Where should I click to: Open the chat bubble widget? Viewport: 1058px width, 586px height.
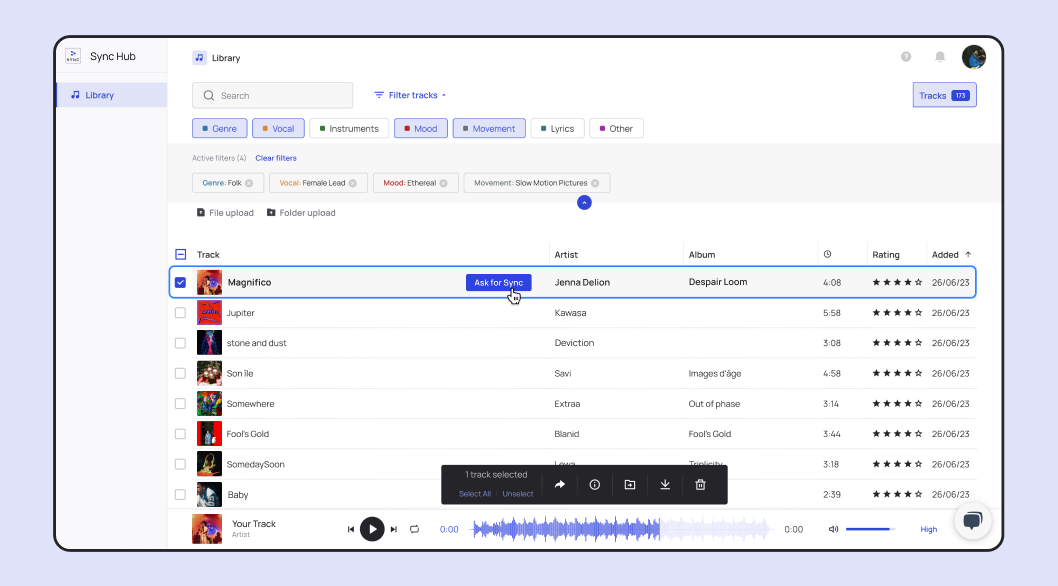[x=972, y=521]
